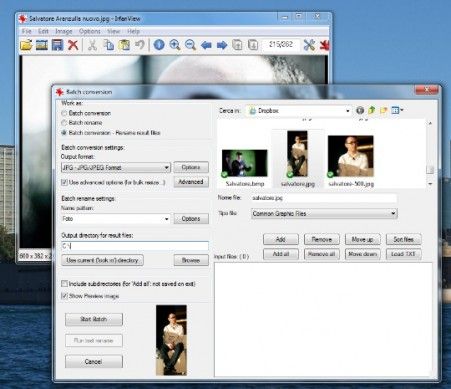Image resolution: width=451 pixels, height=389 pixels.
Task: Open the Slideshow icon in IrfanView toolbar
Action: point(42,45)
